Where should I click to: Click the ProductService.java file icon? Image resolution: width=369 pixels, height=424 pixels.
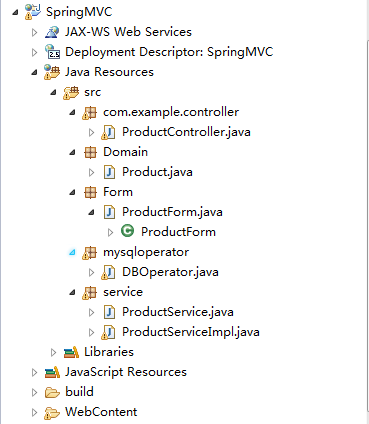click(x=109, y=312)
